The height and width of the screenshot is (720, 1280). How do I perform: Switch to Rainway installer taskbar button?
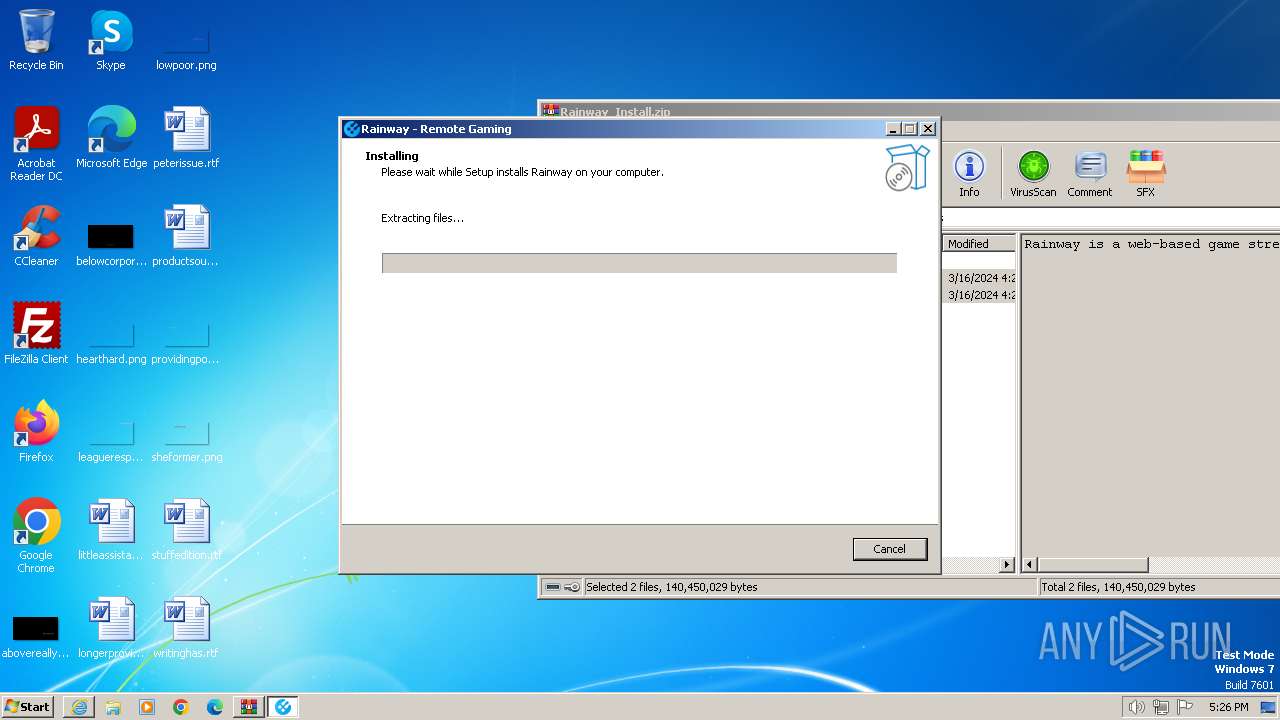point(283,707)
